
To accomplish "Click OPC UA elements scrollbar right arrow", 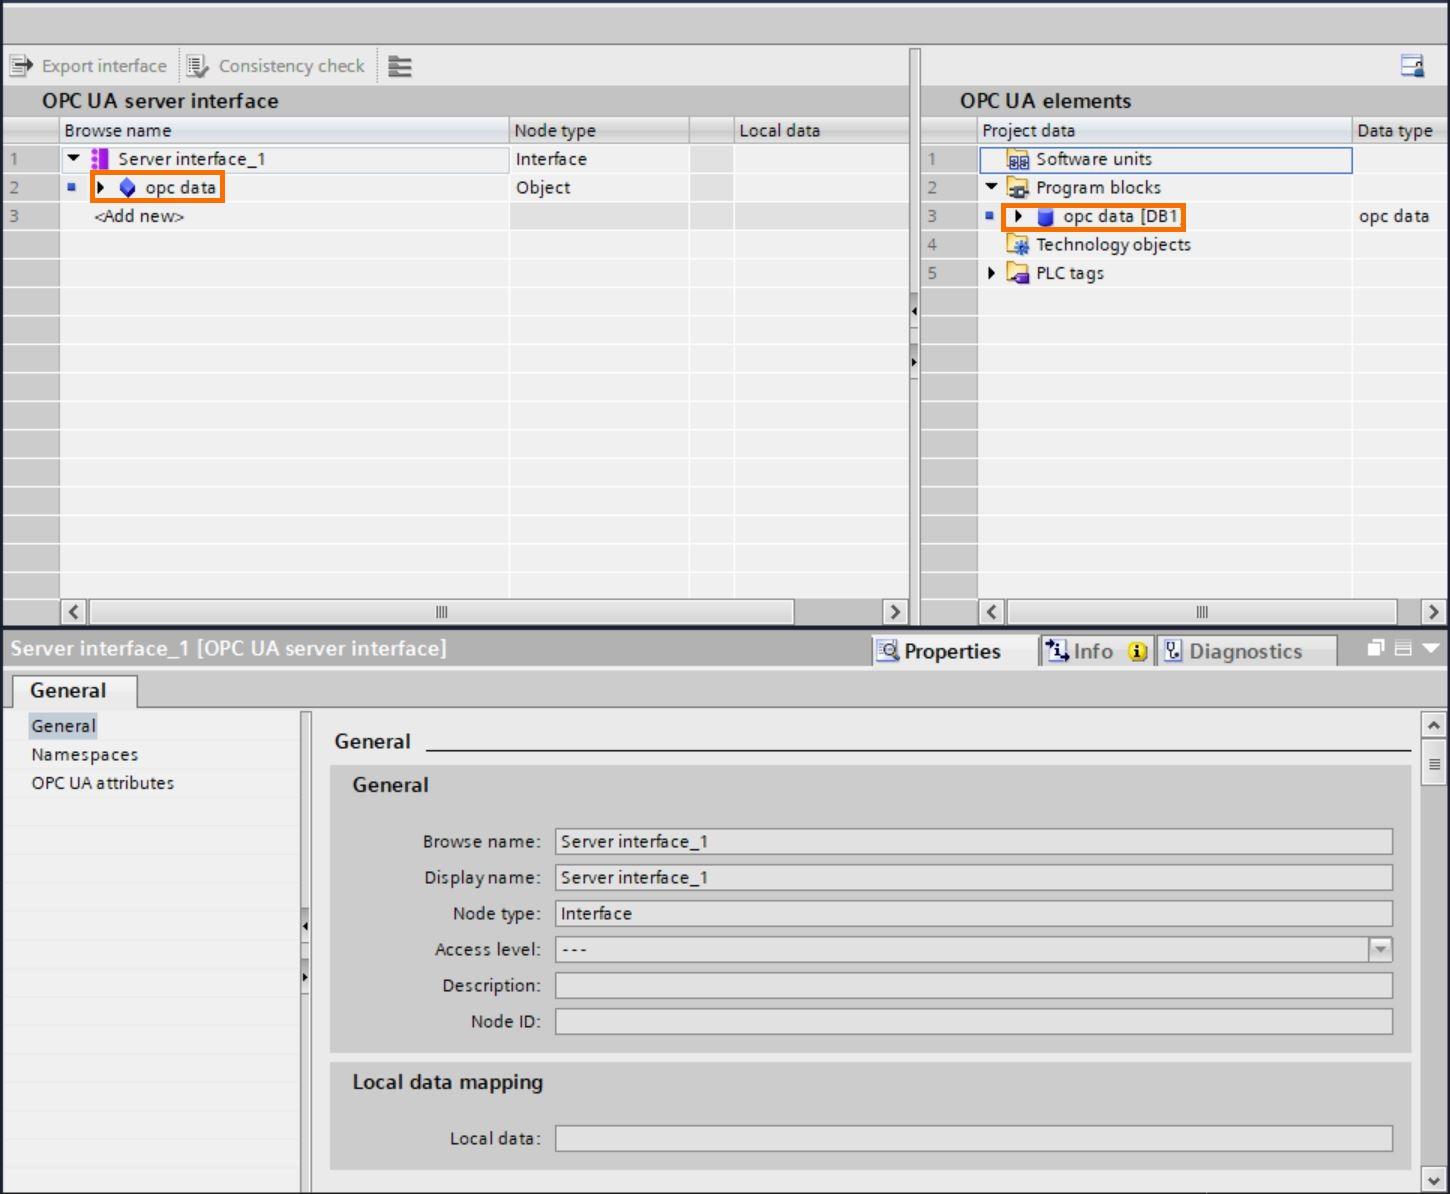I will 1434,612.
